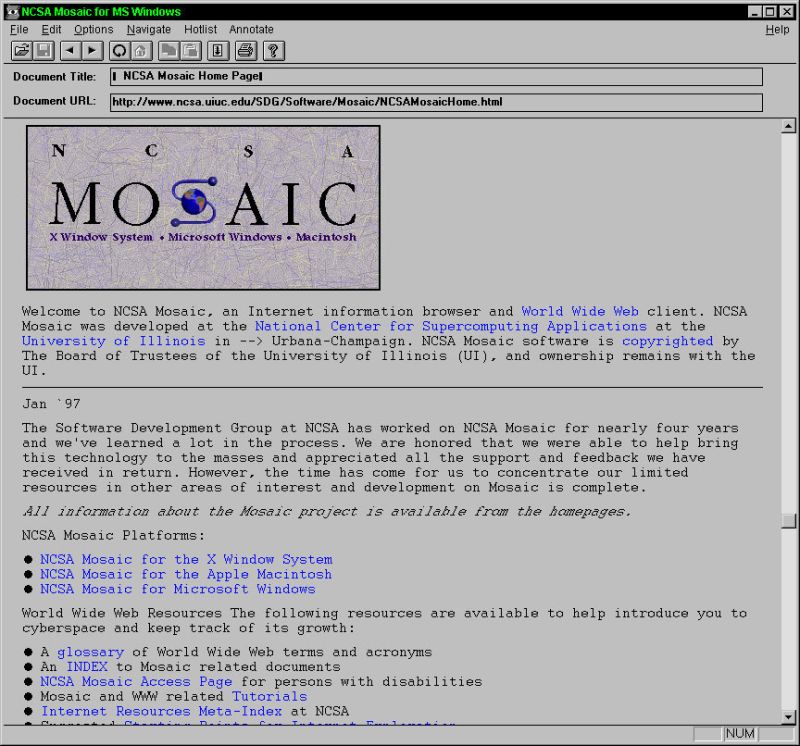
Task: Open the Hotlist menu
Action: click(x=200, y=29)
